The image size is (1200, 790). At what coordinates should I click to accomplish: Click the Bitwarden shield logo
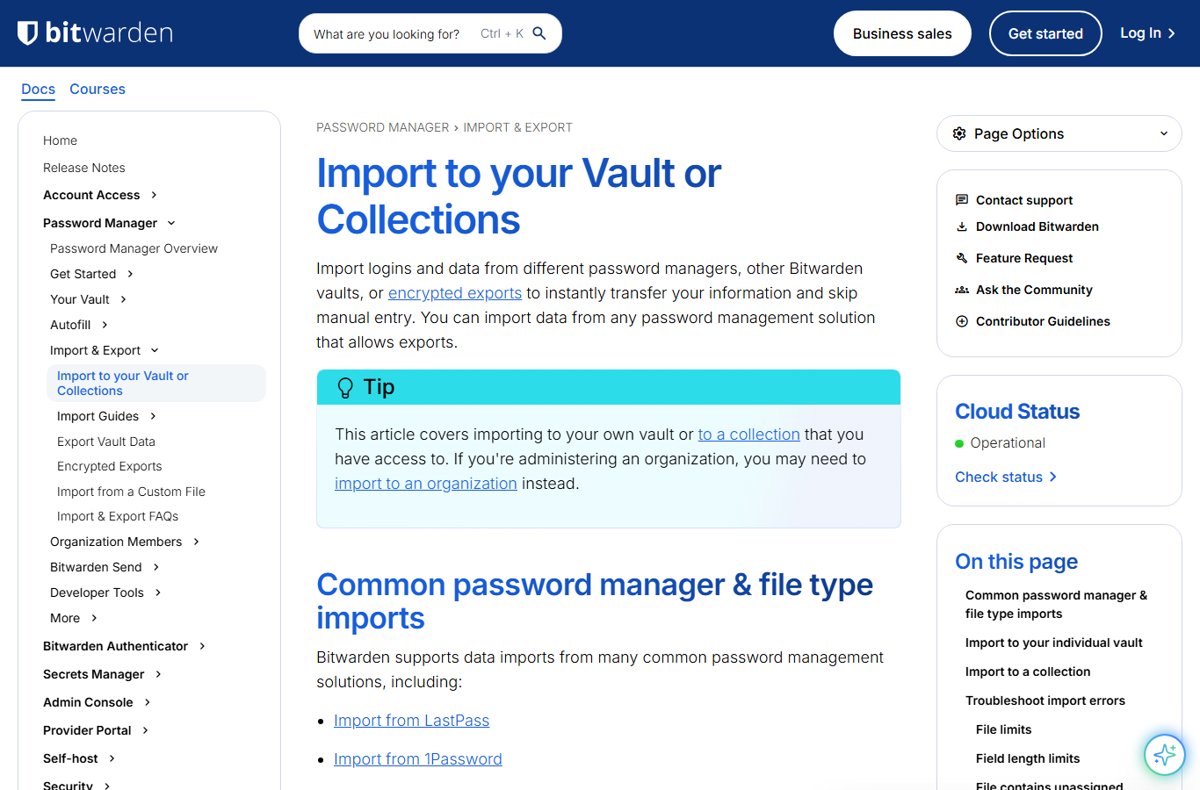click(28, 33)
